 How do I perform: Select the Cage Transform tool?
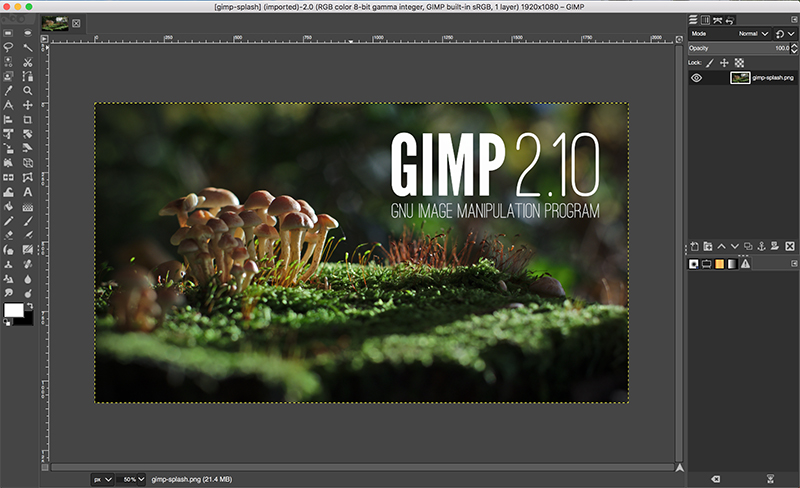pyautogui.click(x=28, y=177)
